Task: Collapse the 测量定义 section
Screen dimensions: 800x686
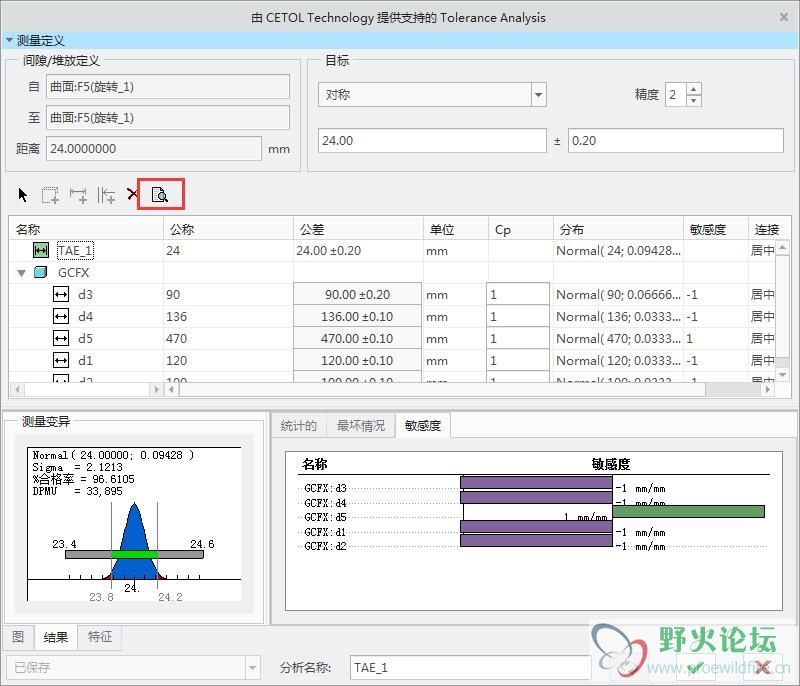Action: [x=9, y=40]
